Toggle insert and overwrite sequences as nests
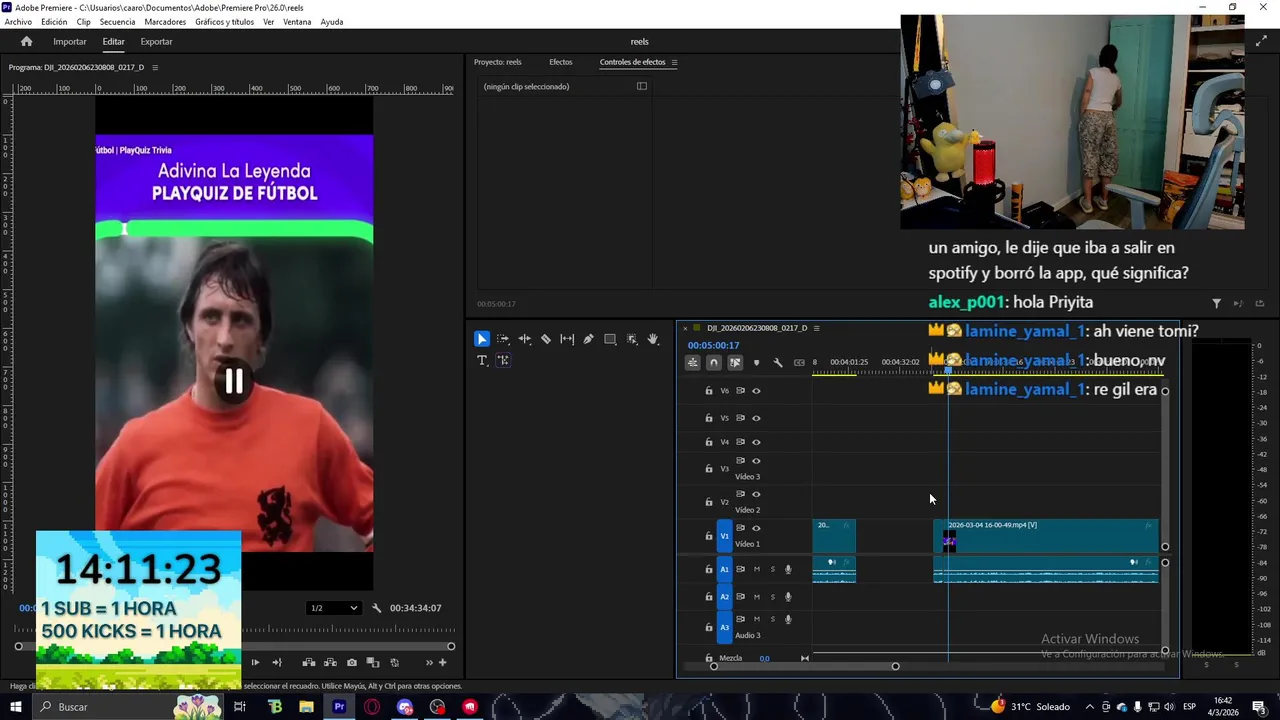Viewport: 1280px width, 720px height. (x=692, y=363)
